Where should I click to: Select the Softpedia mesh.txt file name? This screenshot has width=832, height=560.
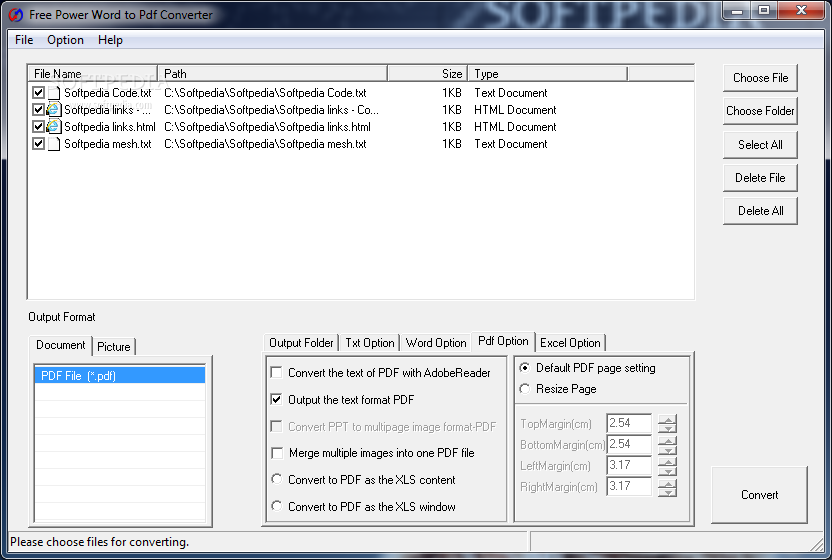tap(108, 144)
